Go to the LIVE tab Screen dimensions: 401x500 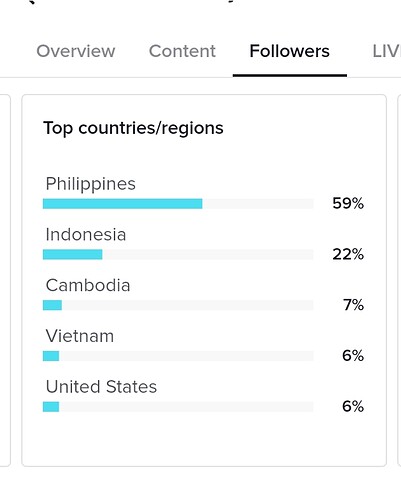387,51
